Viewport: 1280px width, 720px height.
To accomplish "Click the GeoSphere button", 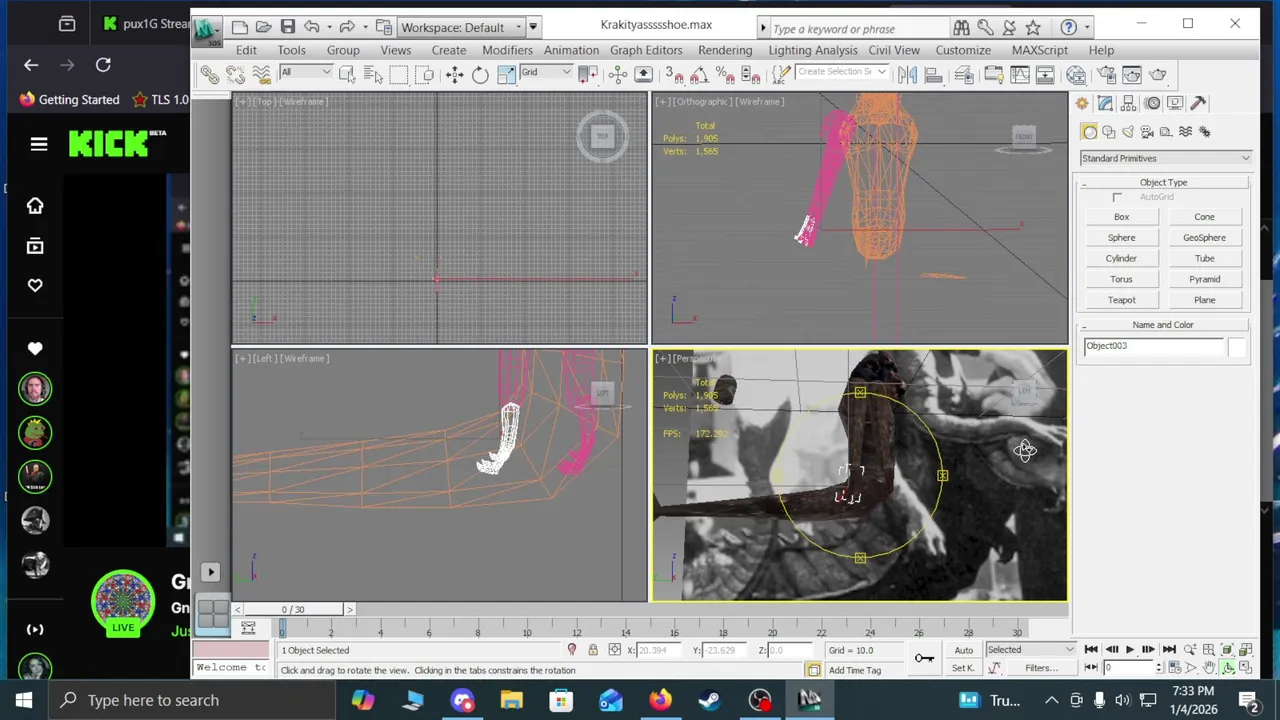I will pyautogui.click(x=1204, y=238).
